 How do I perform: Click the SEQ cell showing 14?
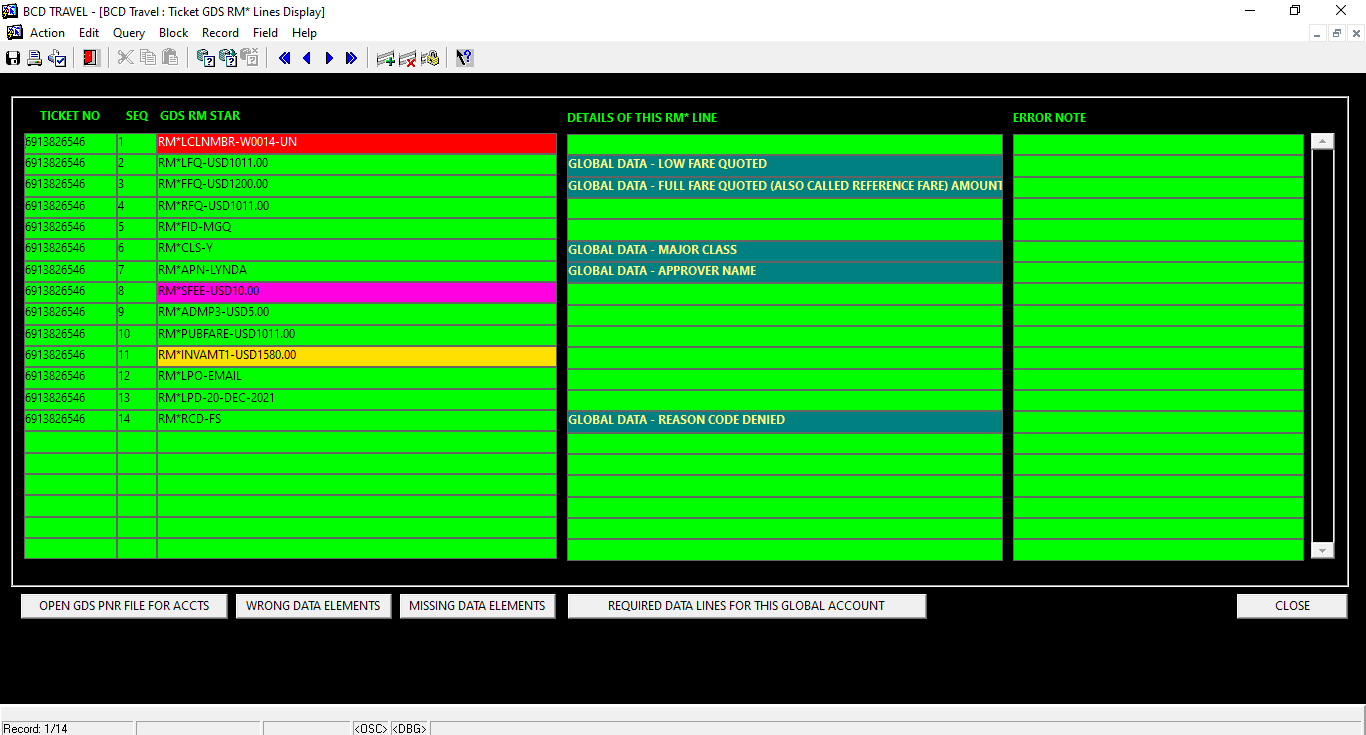[136, 420]
